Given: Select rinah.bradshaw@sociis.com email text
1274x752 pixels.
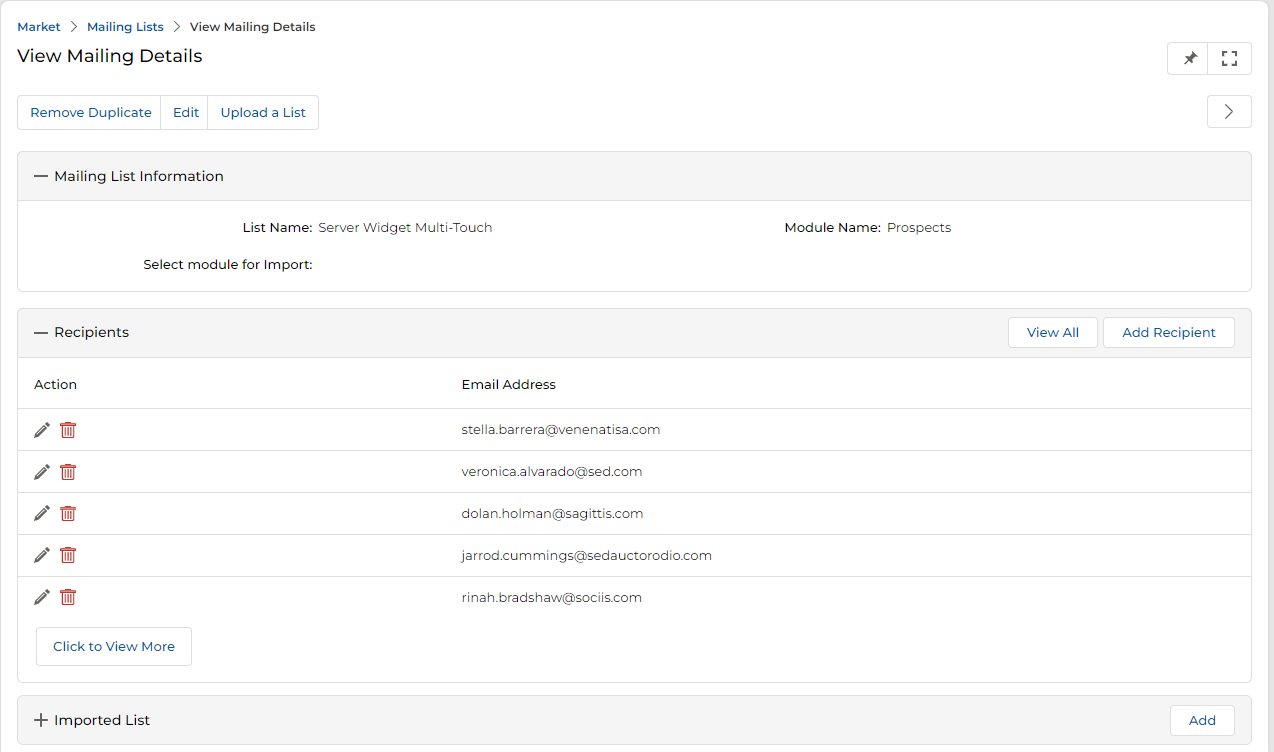Looking at the screenshot, I should click(552, 597).
